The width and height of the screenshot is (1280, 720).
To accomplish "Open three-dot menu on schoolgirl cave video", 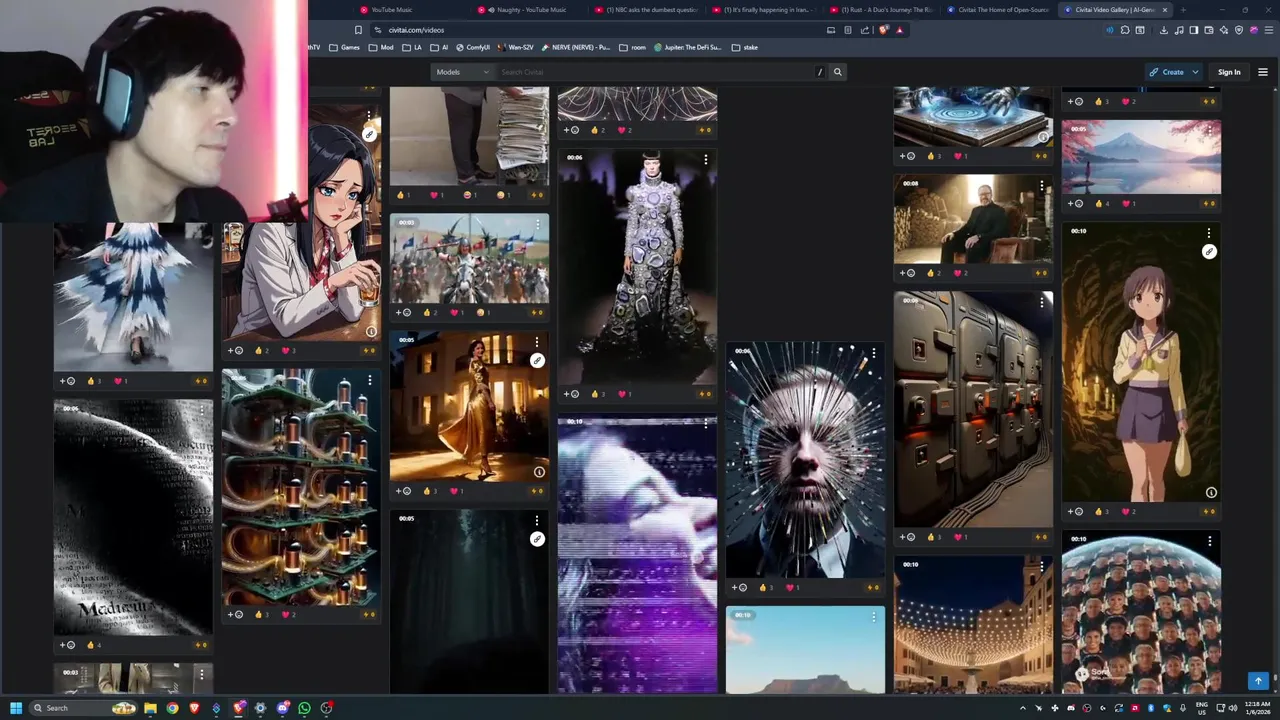I will 1209,233.
